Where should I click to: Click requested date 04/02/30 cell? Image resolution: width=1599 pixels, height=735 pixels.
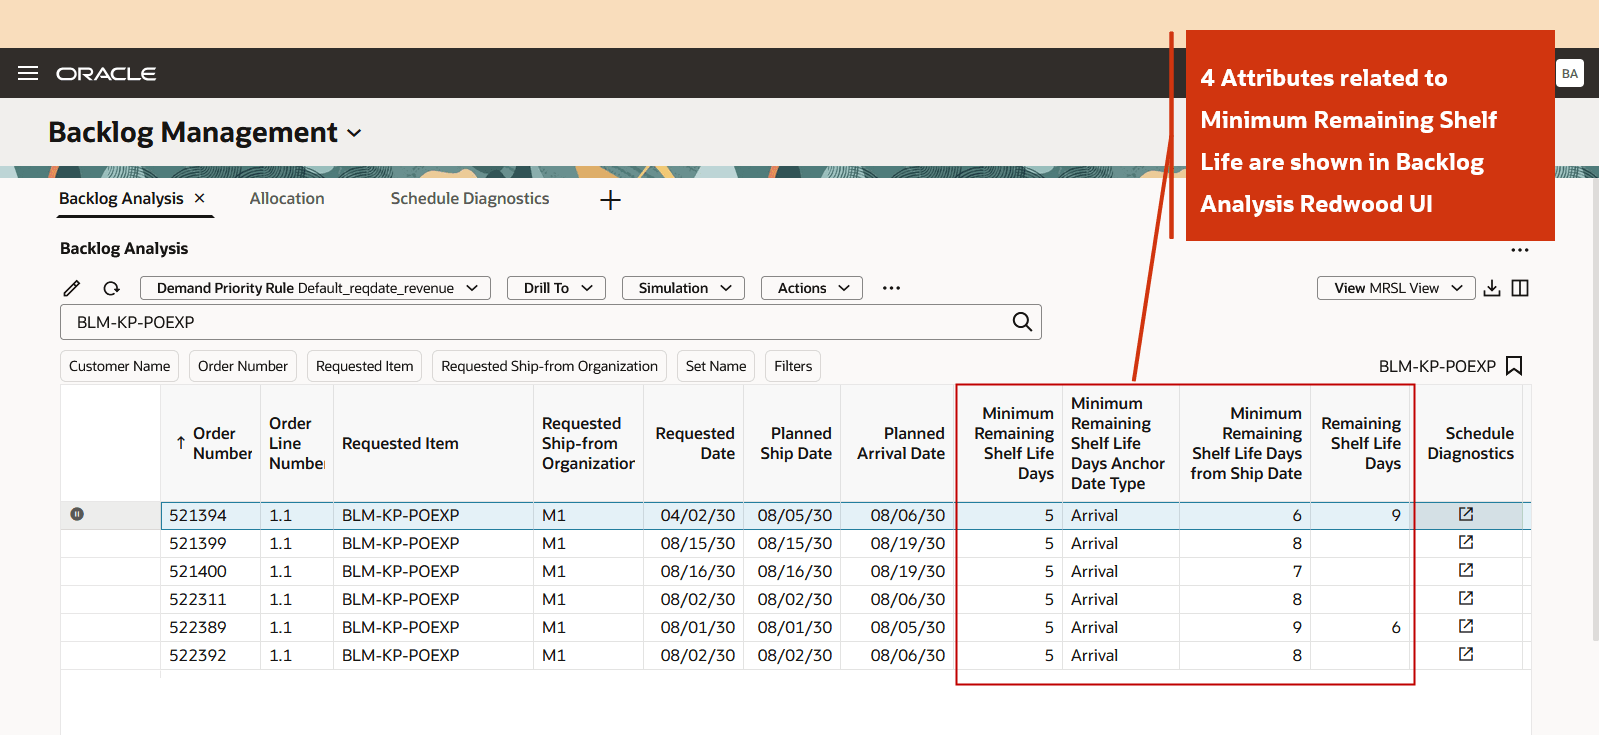(x=693, y=515)
